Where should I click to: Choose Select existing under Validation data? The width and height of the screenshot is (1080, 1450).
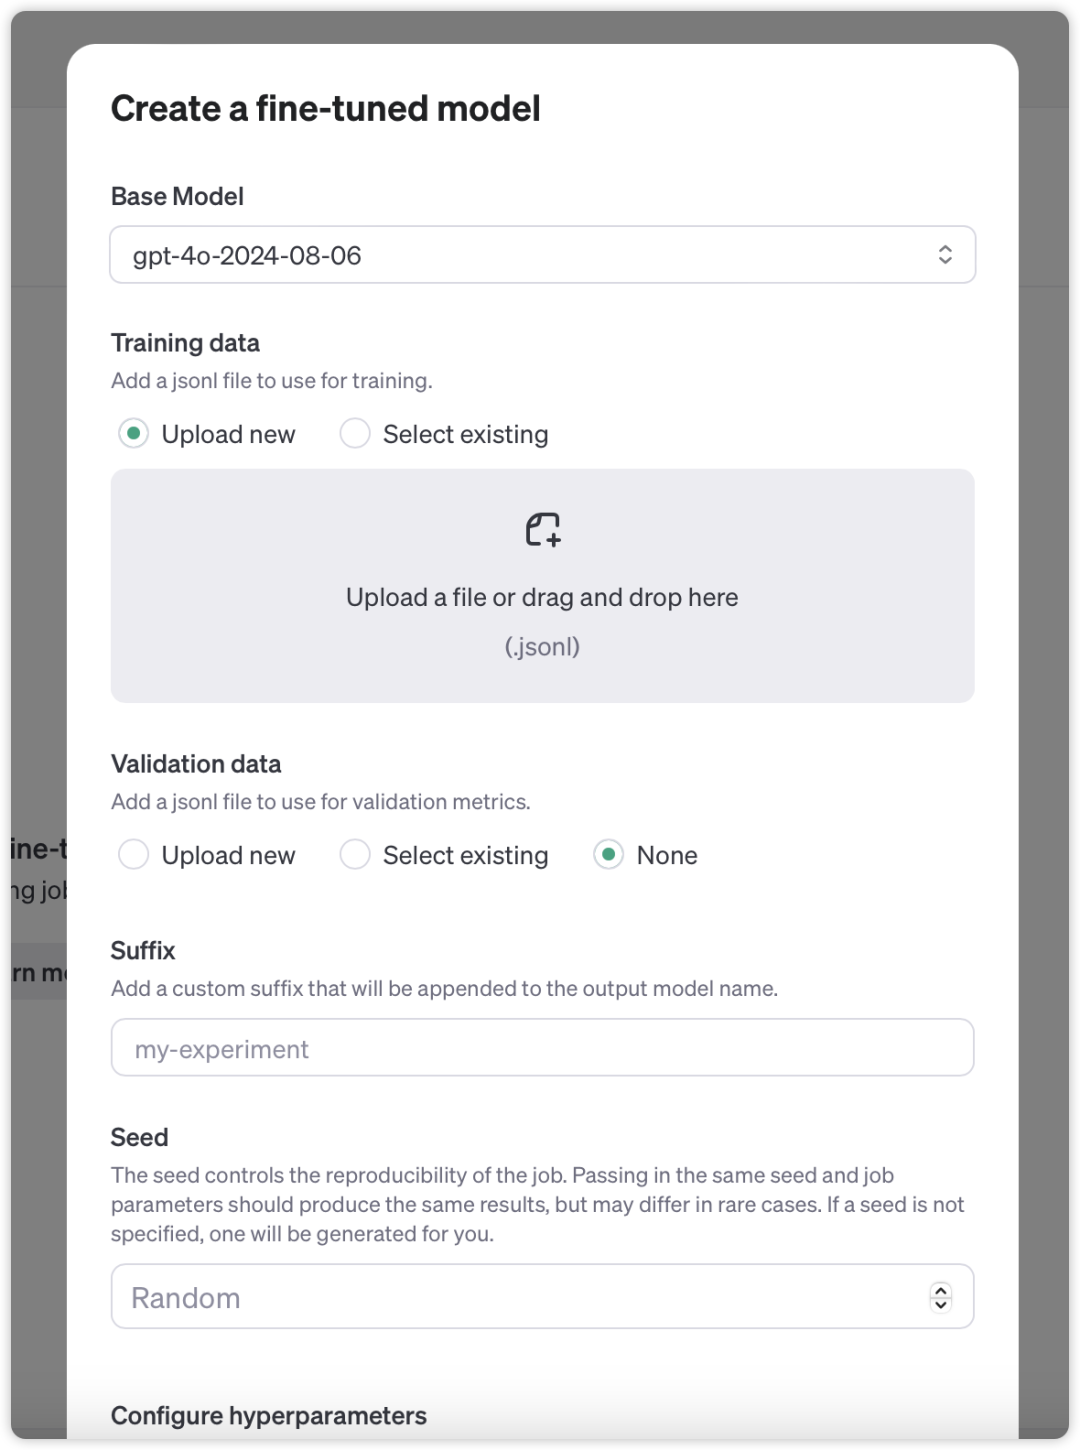(355, 855)
